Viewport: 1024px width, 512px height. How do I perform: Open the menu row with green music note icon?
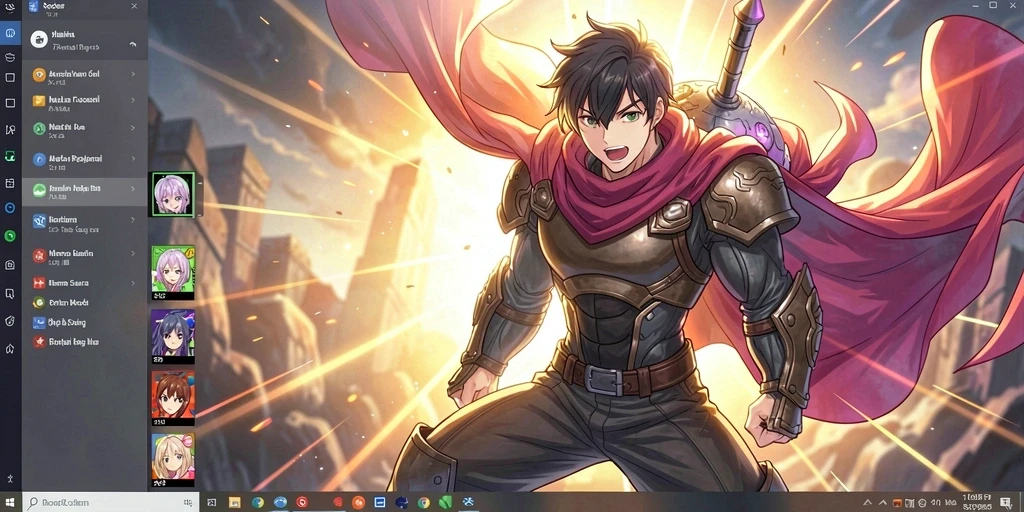pyautogui.click(x=85, y=129)
